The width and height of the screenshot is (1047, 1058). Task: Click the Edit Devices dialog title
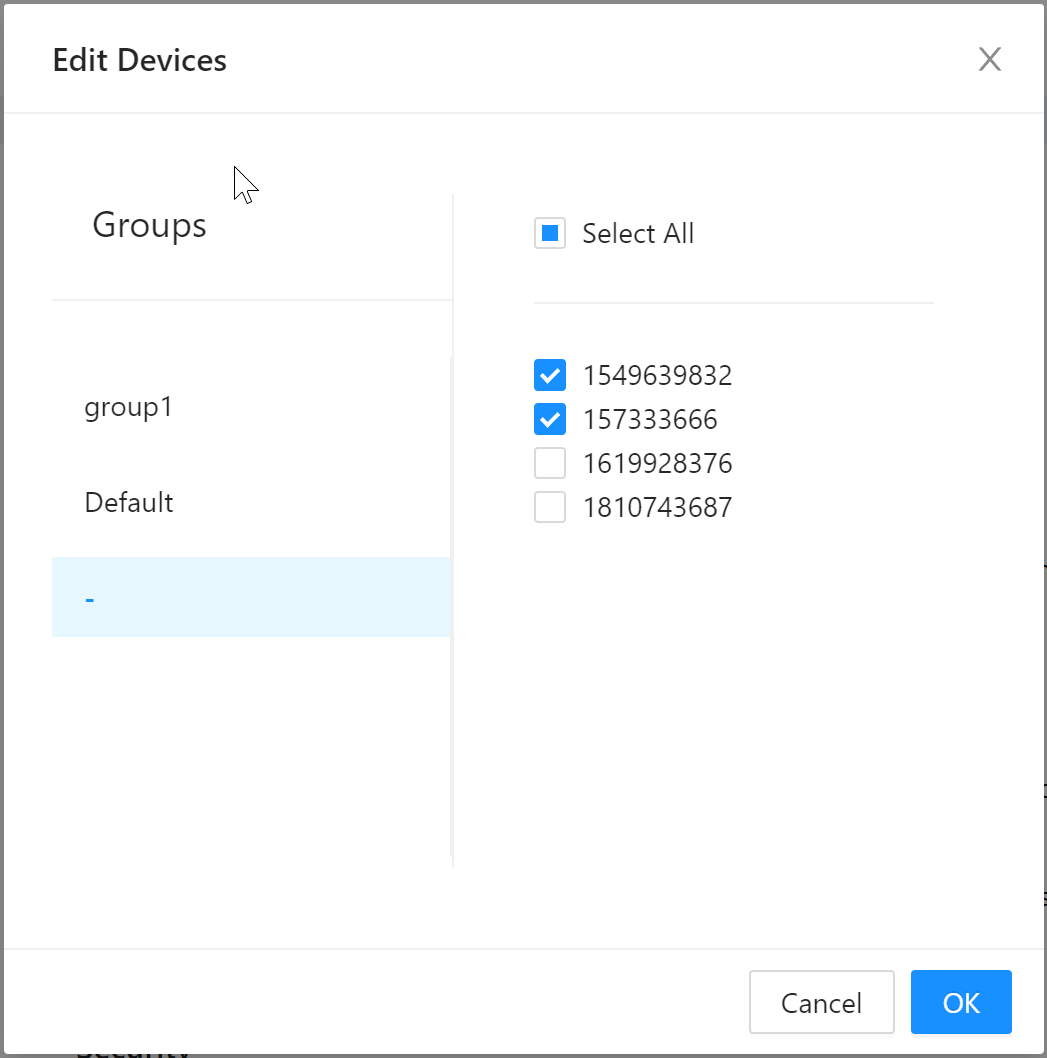pyautogui.click(x=139, y=60)
